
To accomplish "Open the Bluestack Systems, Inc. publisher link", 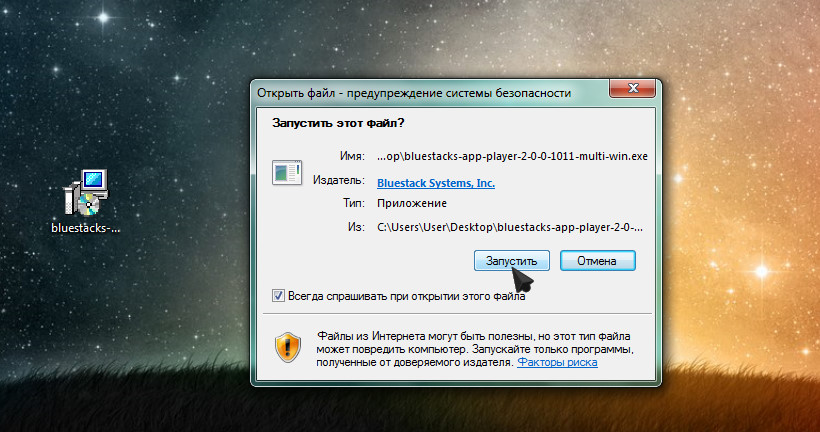I will tap(436, 183).
